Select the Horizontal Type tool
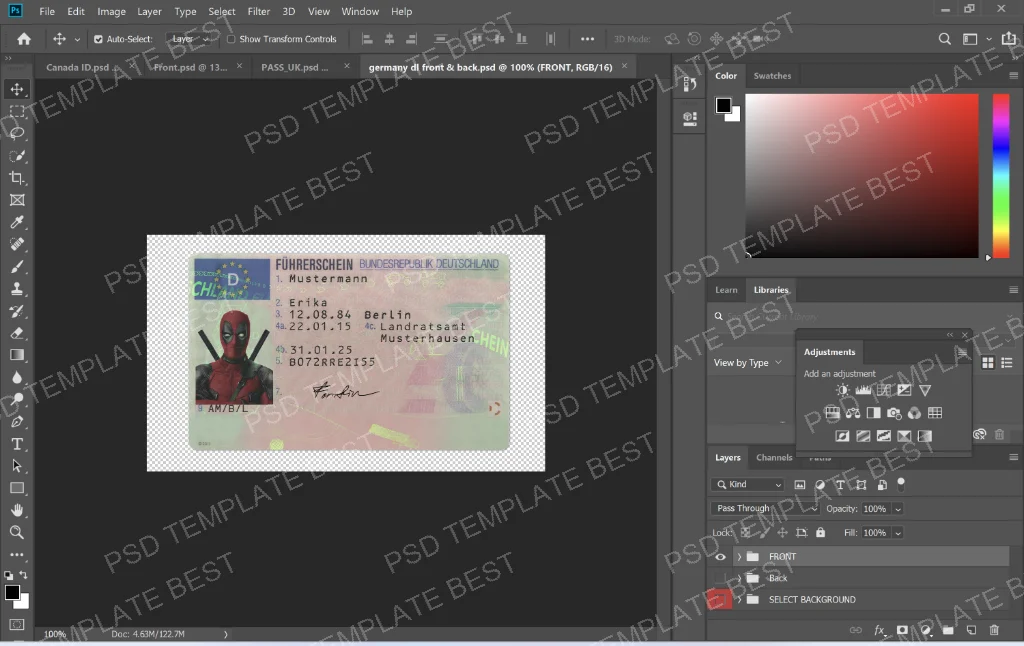This screenshot has width=1024, height=646. pyautogui.click(x=17, y=444)
